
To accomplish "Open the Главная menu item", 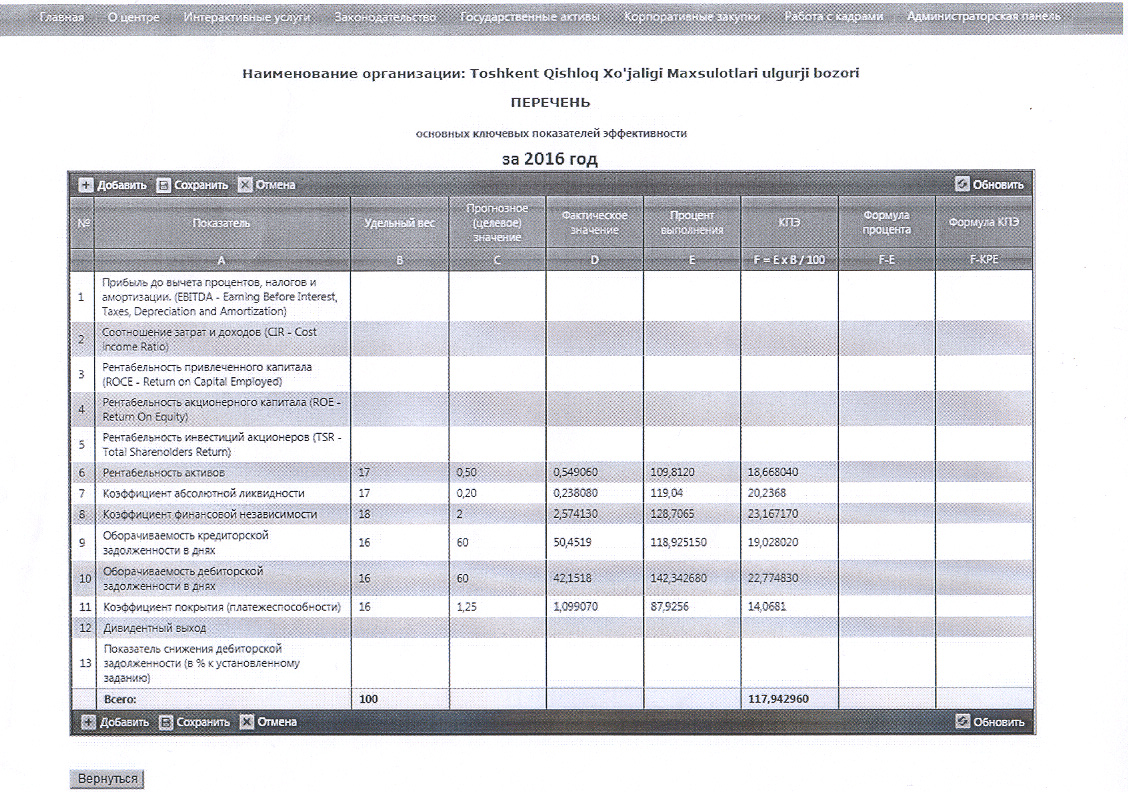I will [61, 18].
